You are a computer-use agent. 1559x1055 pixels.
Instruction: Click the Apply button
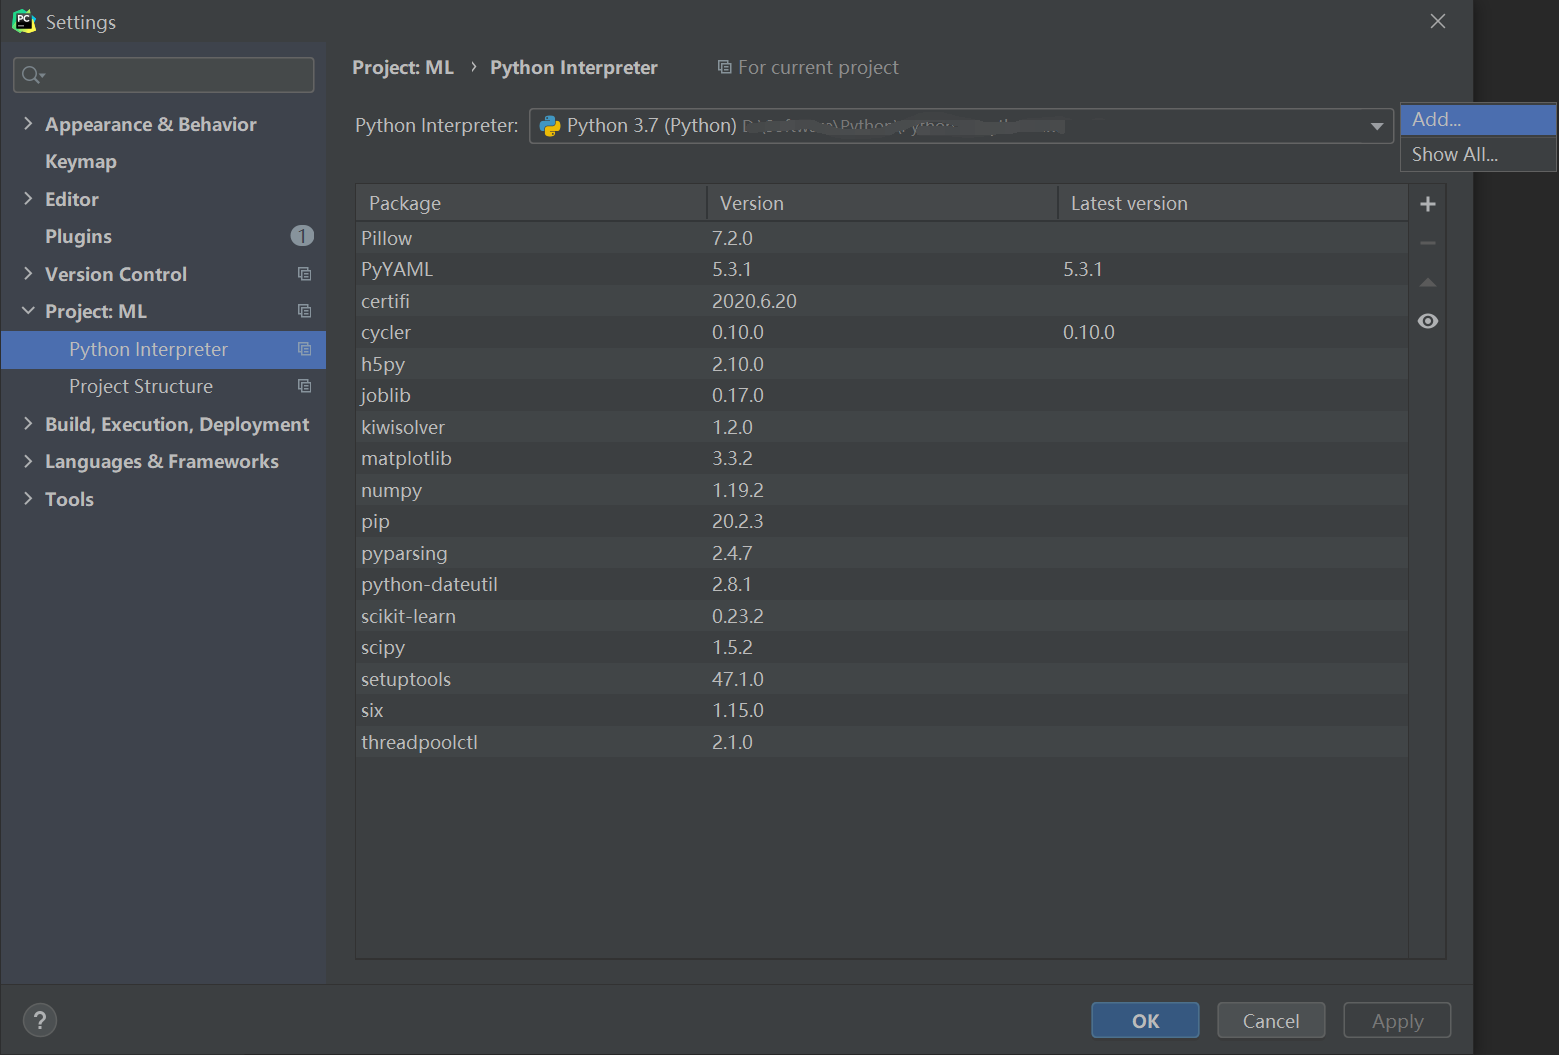tap(1397, 1020)
